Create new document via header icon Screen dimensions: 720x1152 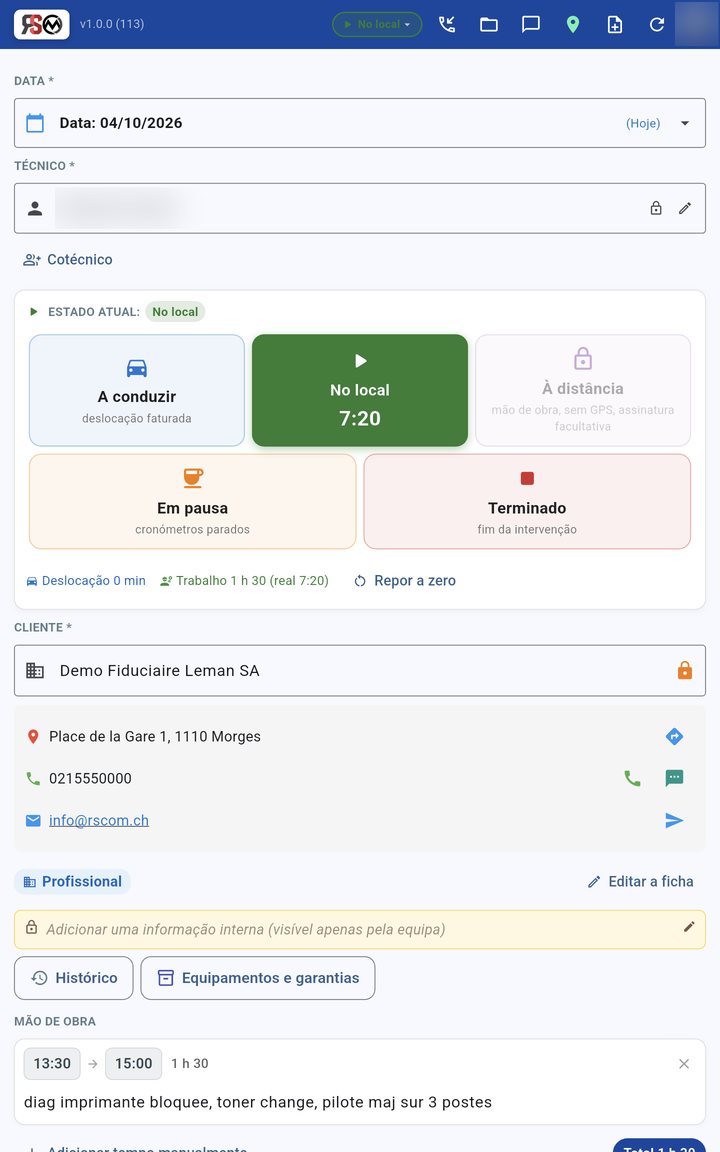[x=615, y=24]
